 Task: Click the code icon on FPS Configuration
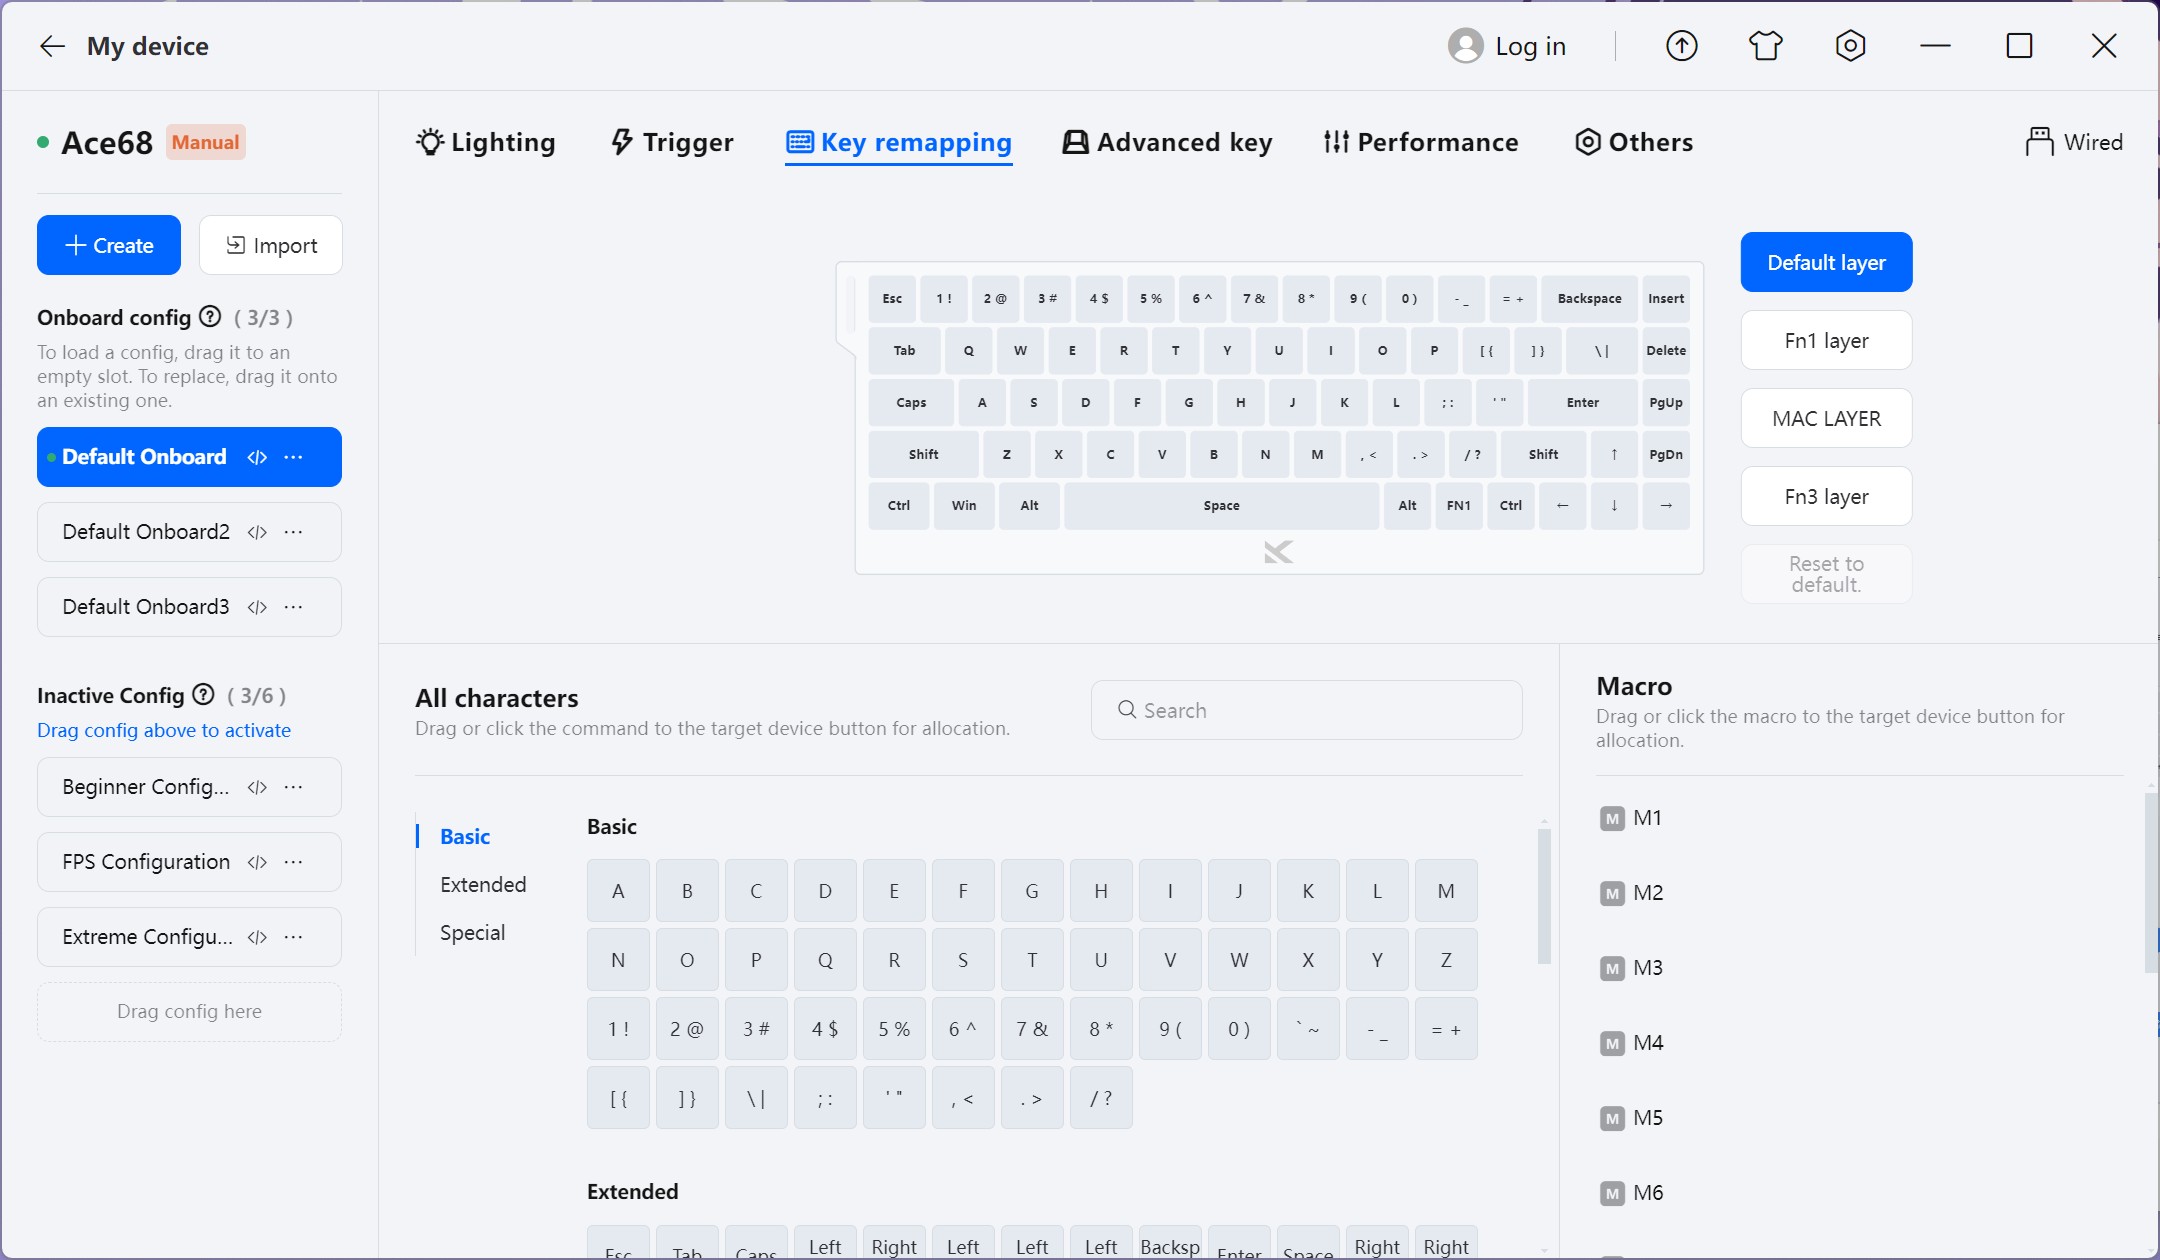[x=257, y=862]
